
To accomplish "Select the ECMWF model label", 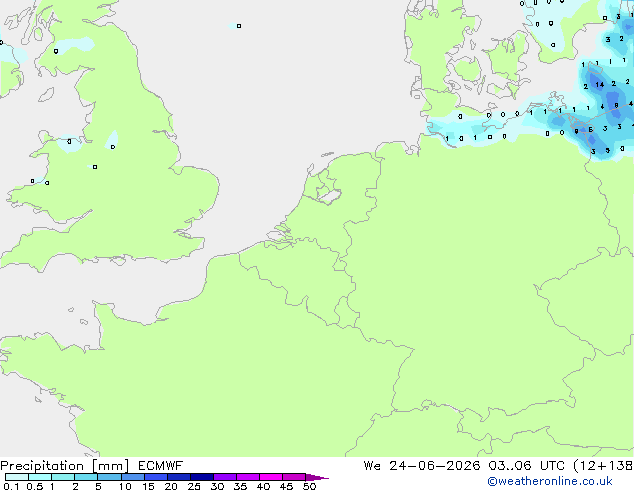I will click(x=161, y=466).
